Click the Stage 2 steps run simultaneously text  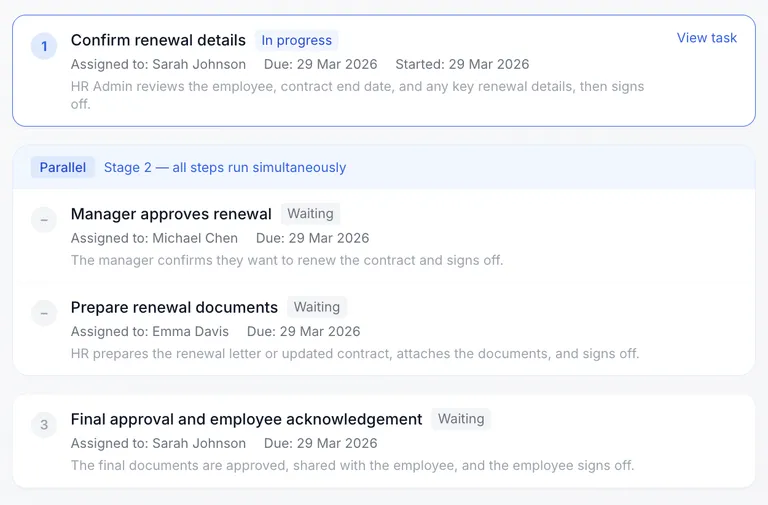(x=225, y=167)
